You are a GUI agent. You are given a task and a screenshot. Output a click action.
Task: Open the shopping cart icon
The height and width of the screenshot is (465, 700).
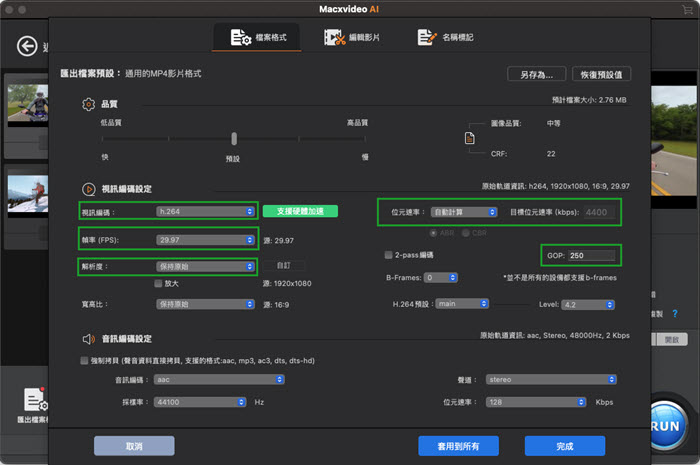click(x=687, y=9)
